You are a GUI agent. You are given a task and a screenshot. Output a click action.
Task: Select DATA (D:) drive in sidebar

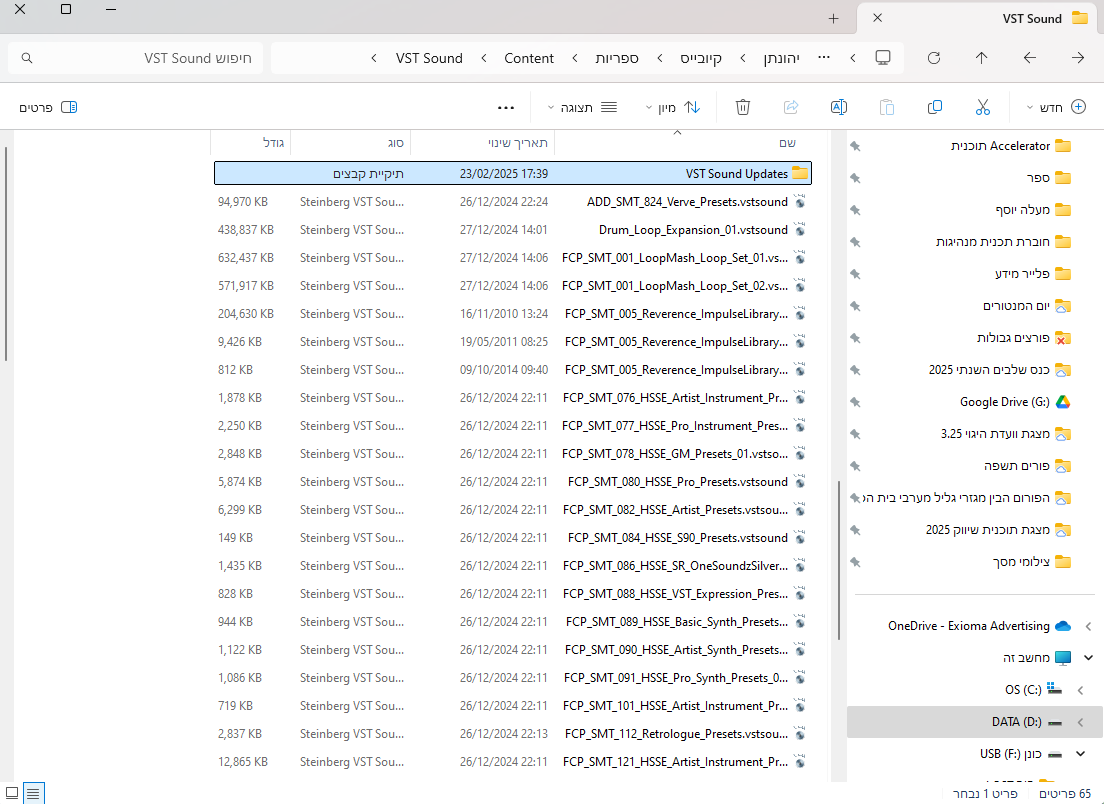[x=974, y=722]
